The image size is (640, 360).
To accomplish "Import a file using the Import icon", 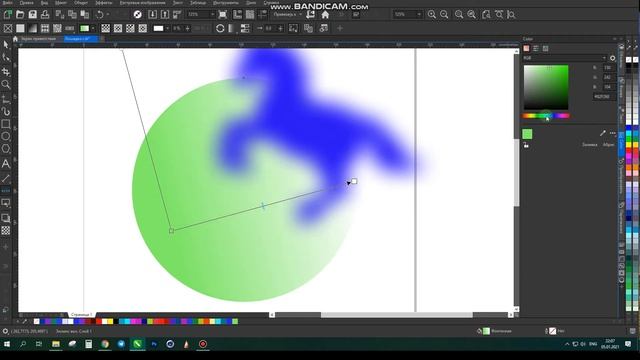I will pyautogui.click(x=153, y=15).
